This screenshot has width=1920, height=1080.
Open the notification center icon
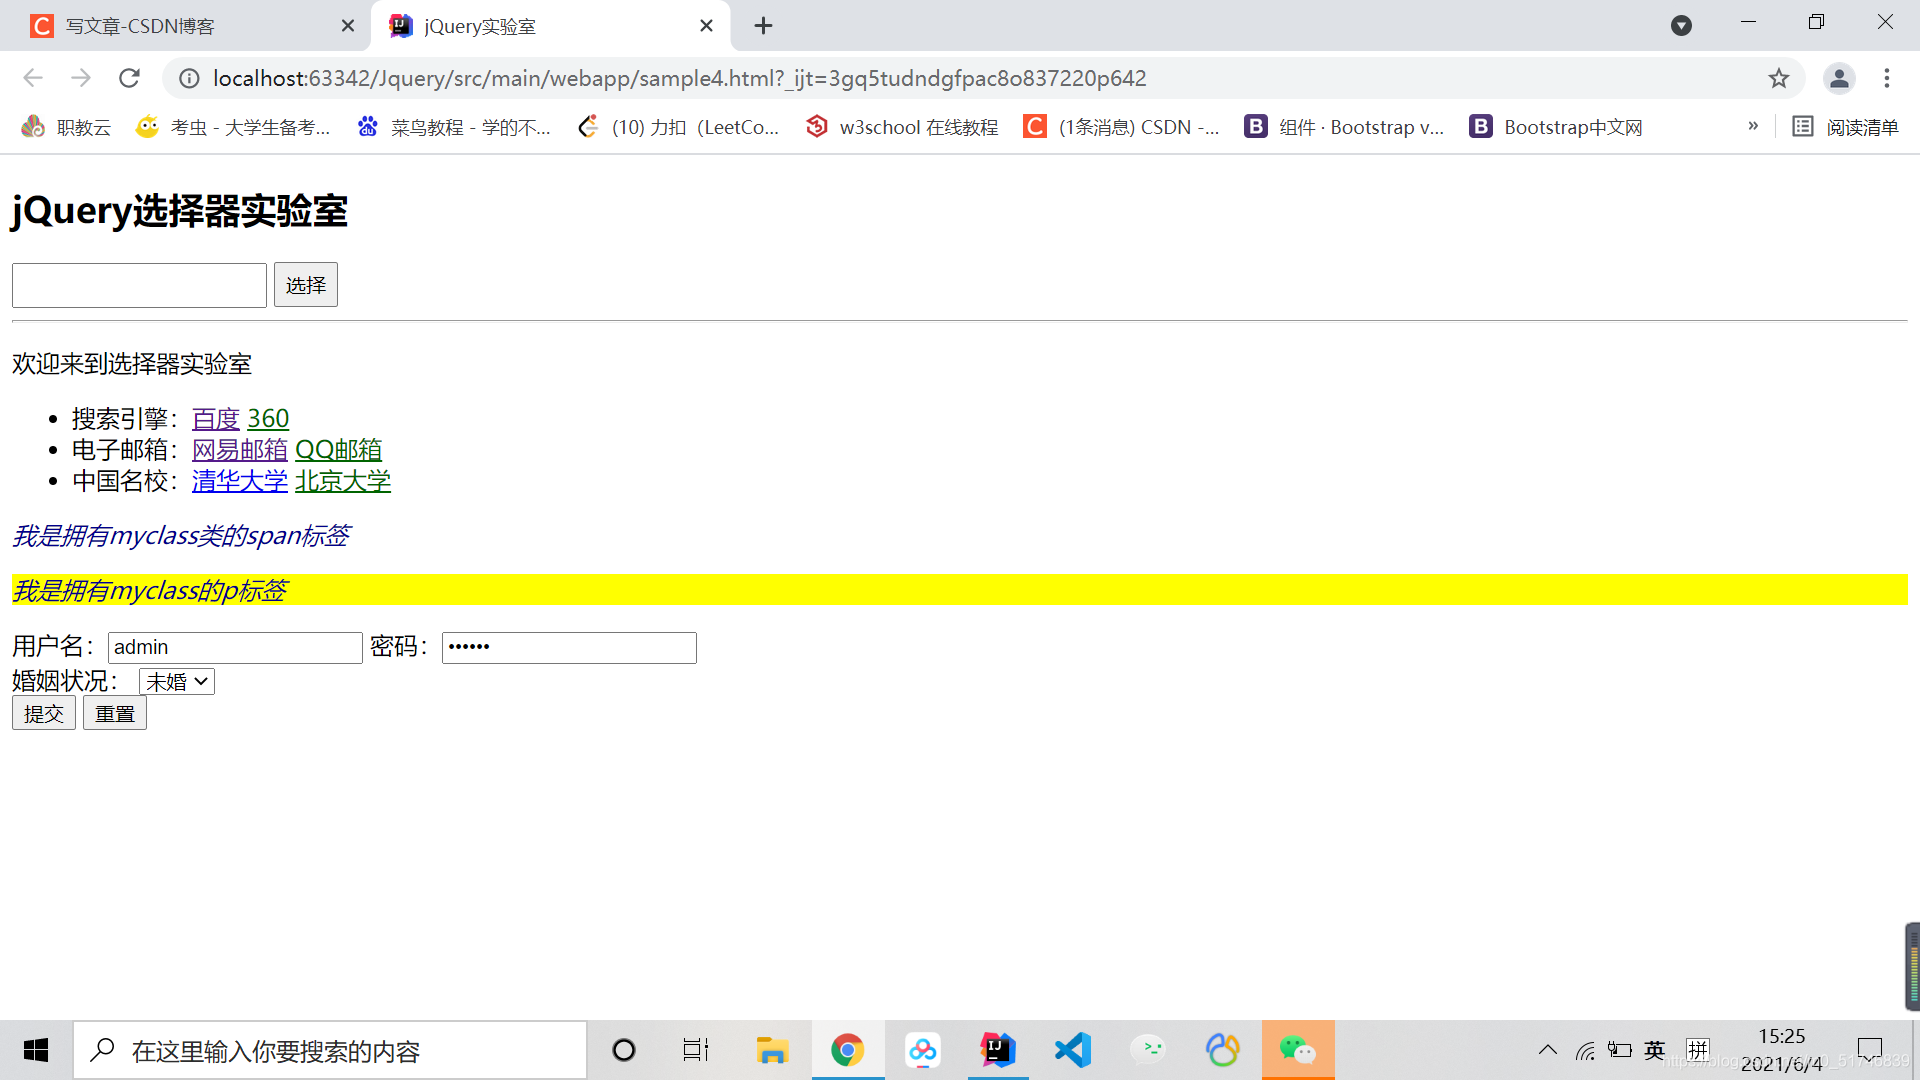(1869, 1050)
